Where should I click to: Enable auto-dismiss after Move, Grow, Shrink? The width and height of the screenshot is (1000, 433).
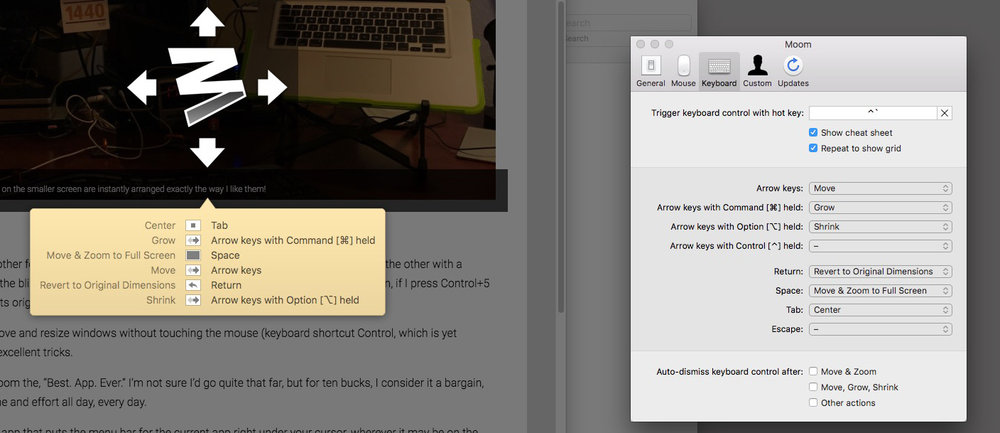813,387
